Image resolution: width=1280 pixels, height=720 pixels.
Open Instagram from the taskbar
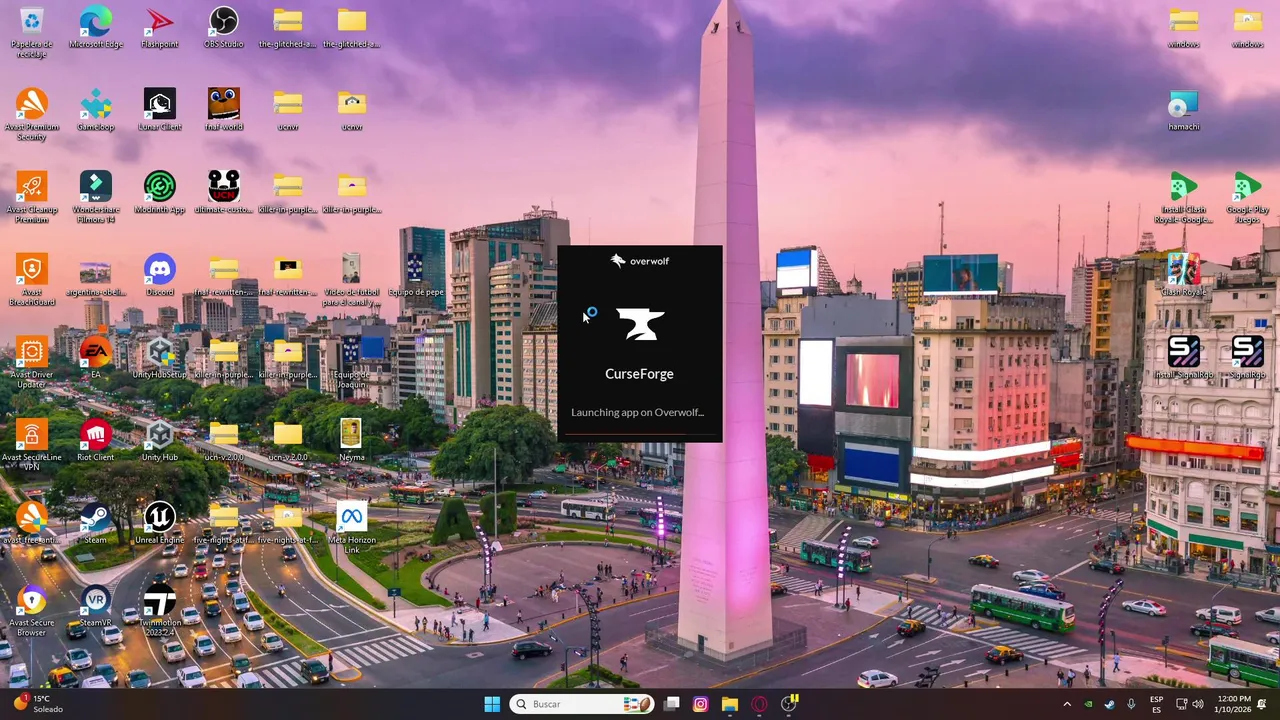[x=701, y=704]
